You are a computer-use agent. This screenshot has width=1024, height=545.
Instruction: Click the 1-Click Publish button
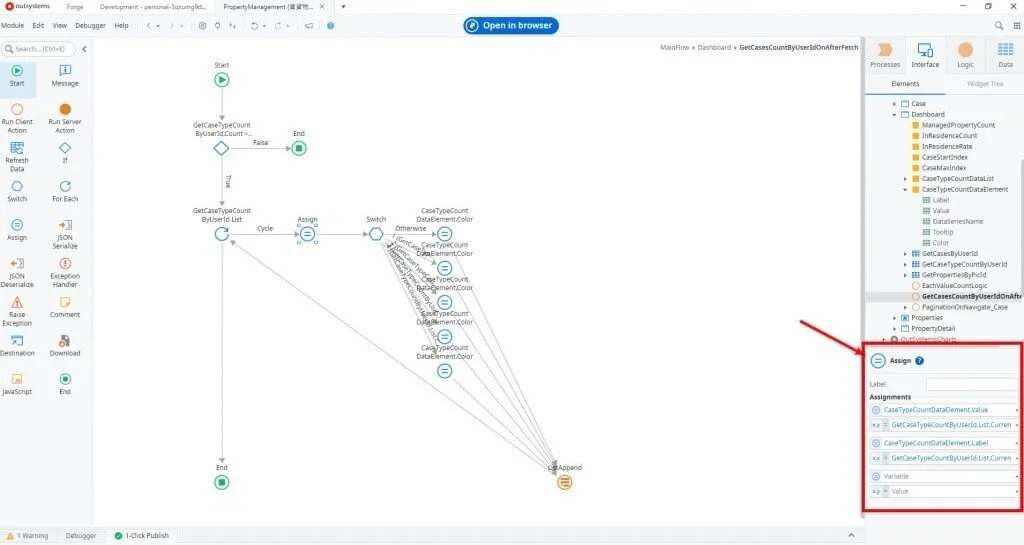(141, 536)
